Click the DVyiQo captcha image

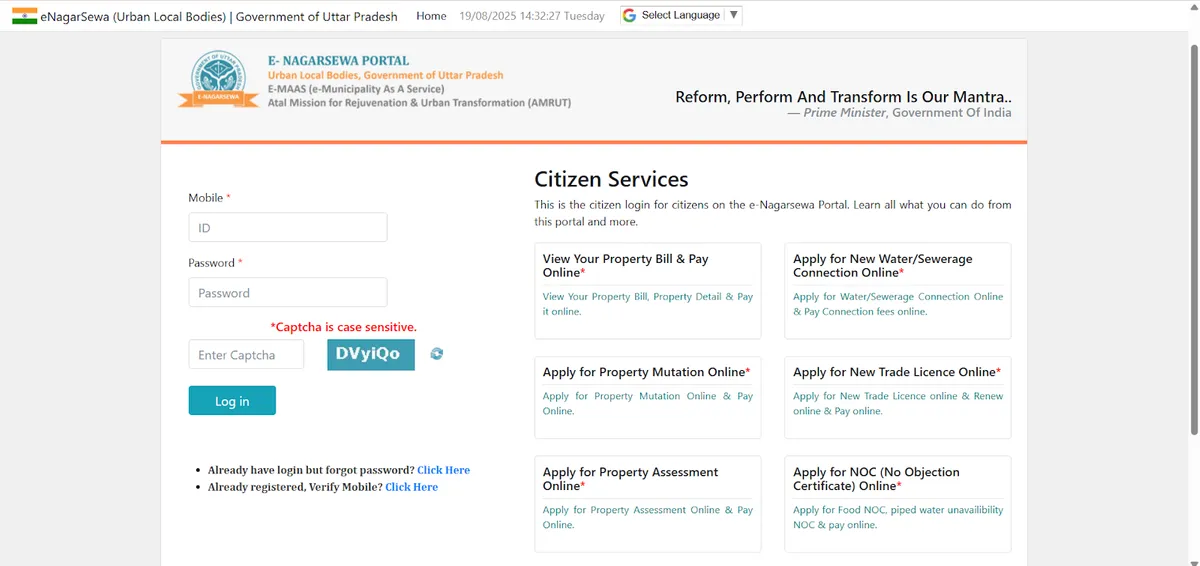370,354
